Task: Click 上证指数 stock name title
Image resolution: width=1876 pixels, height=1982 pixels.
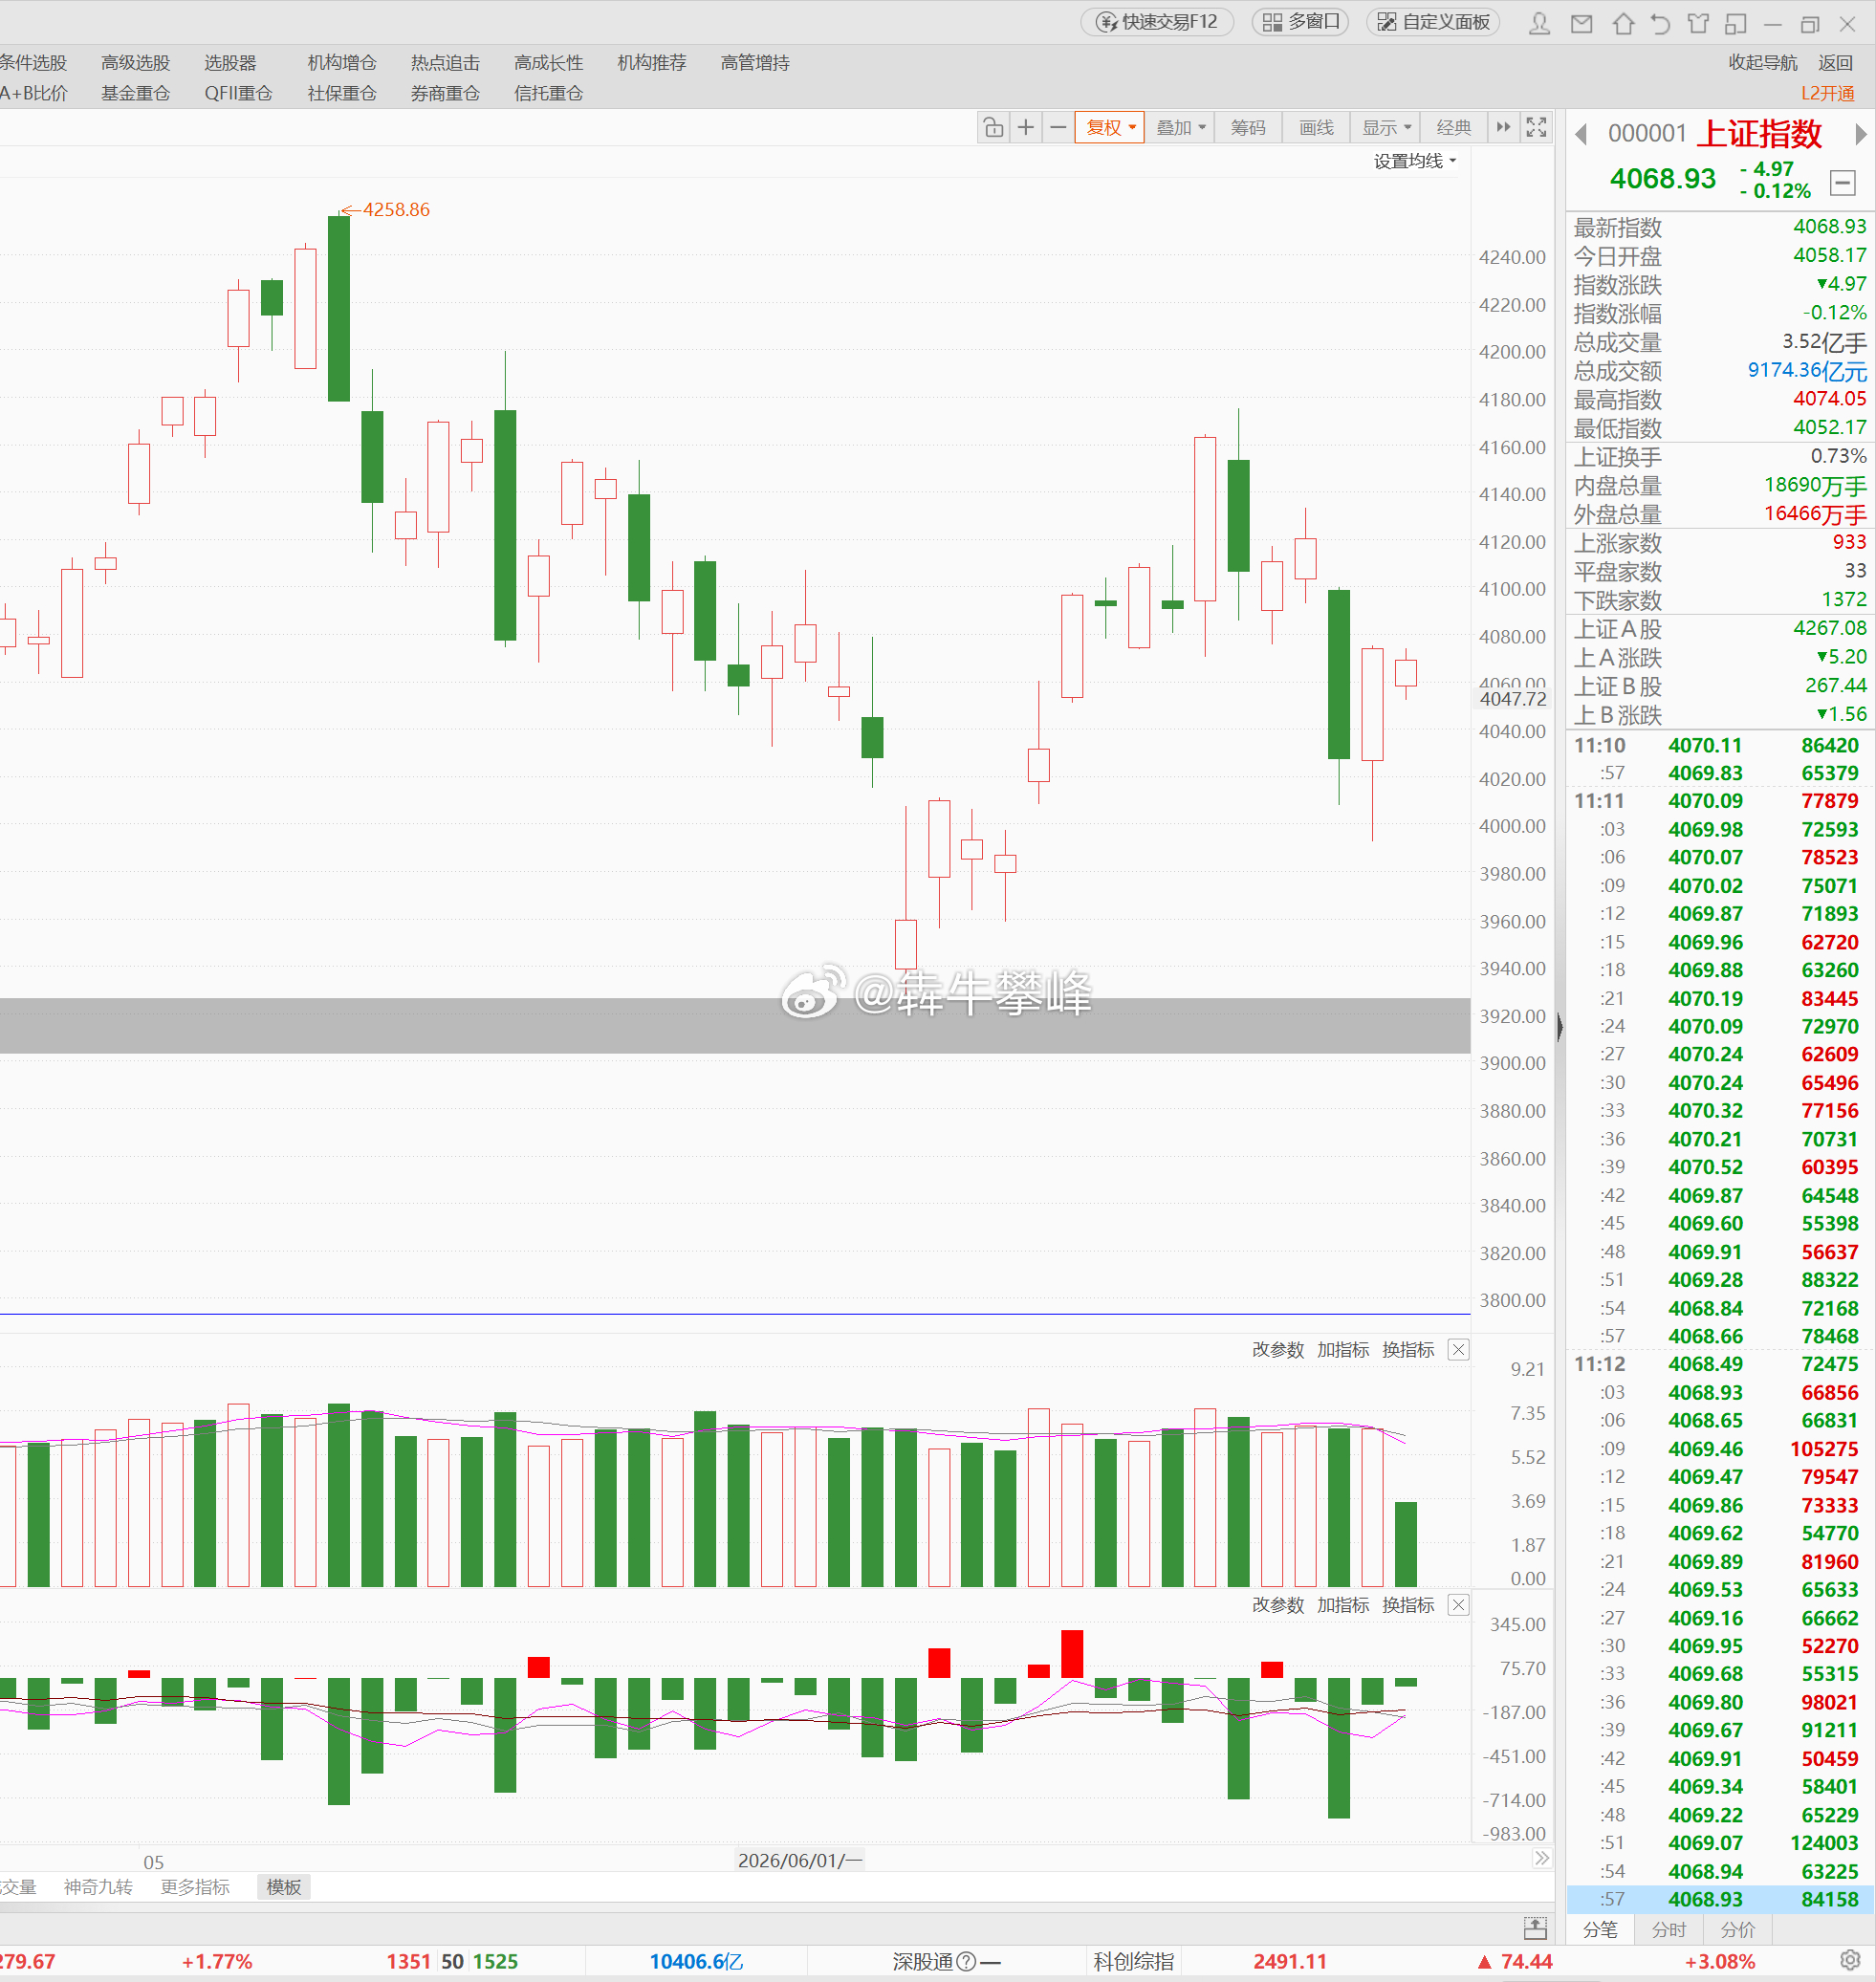Action: coord(1760,134)
